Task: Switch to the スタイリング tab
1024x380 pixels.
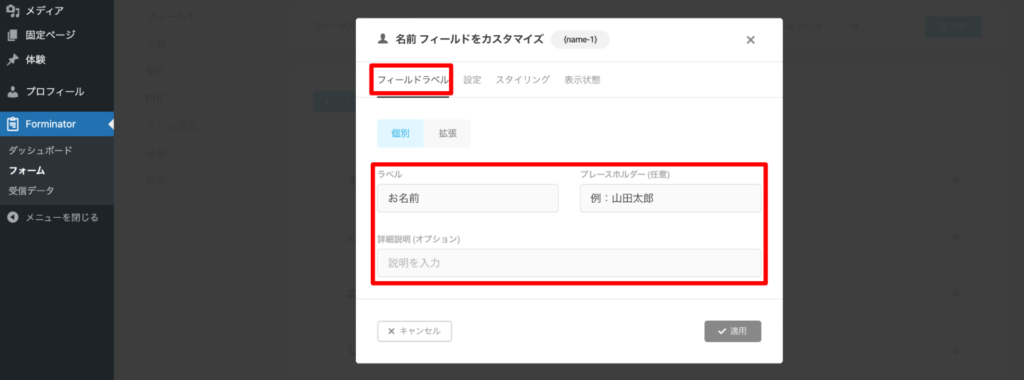Action: 522,80
